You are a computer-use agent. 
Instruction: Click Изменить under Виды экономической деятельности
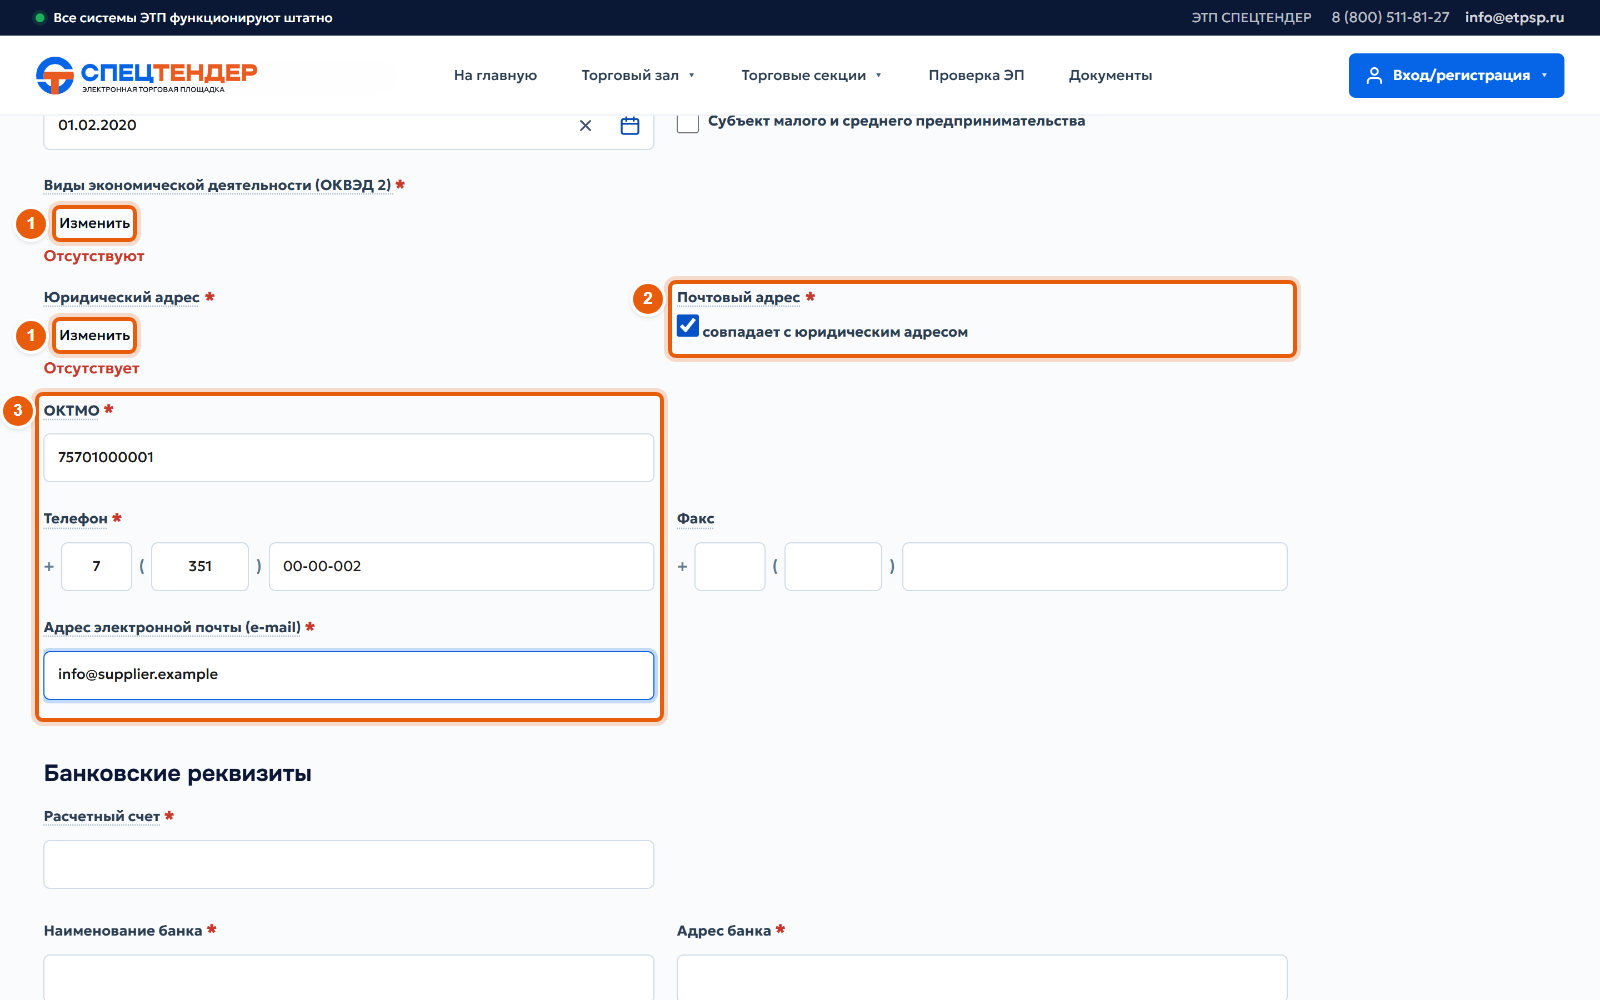coord(94,223)
